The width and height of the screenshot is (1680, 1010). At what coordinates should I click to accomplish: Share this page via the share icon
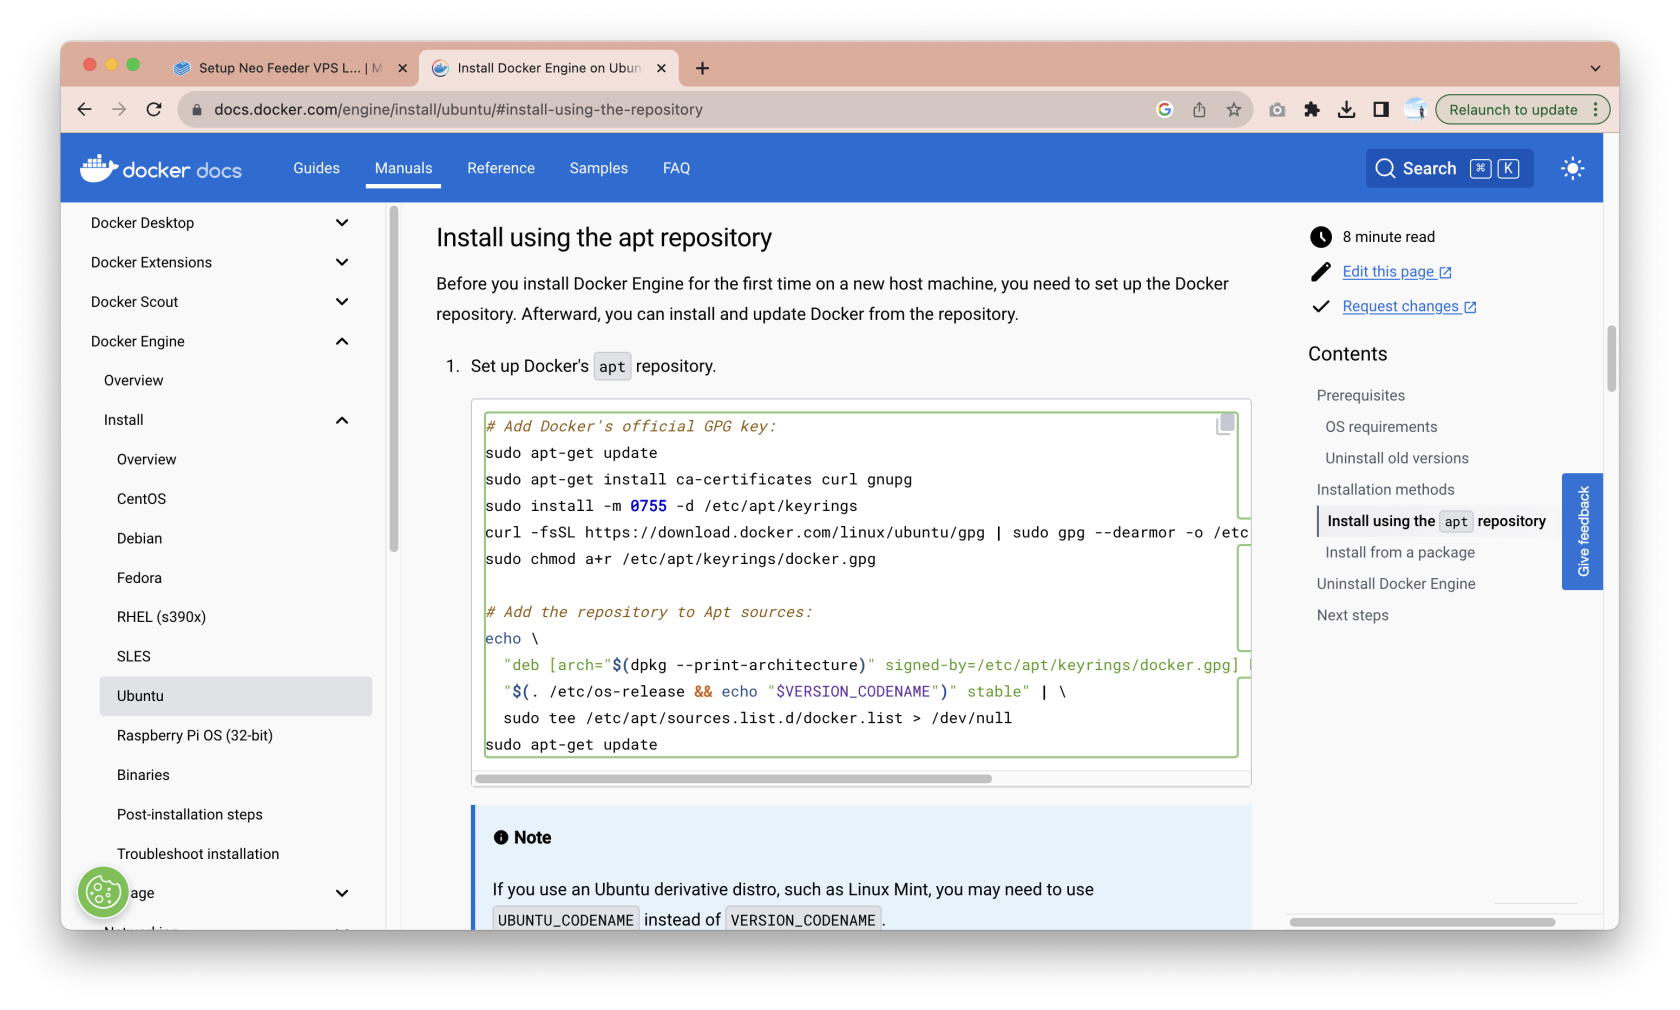pos(1199,110)
